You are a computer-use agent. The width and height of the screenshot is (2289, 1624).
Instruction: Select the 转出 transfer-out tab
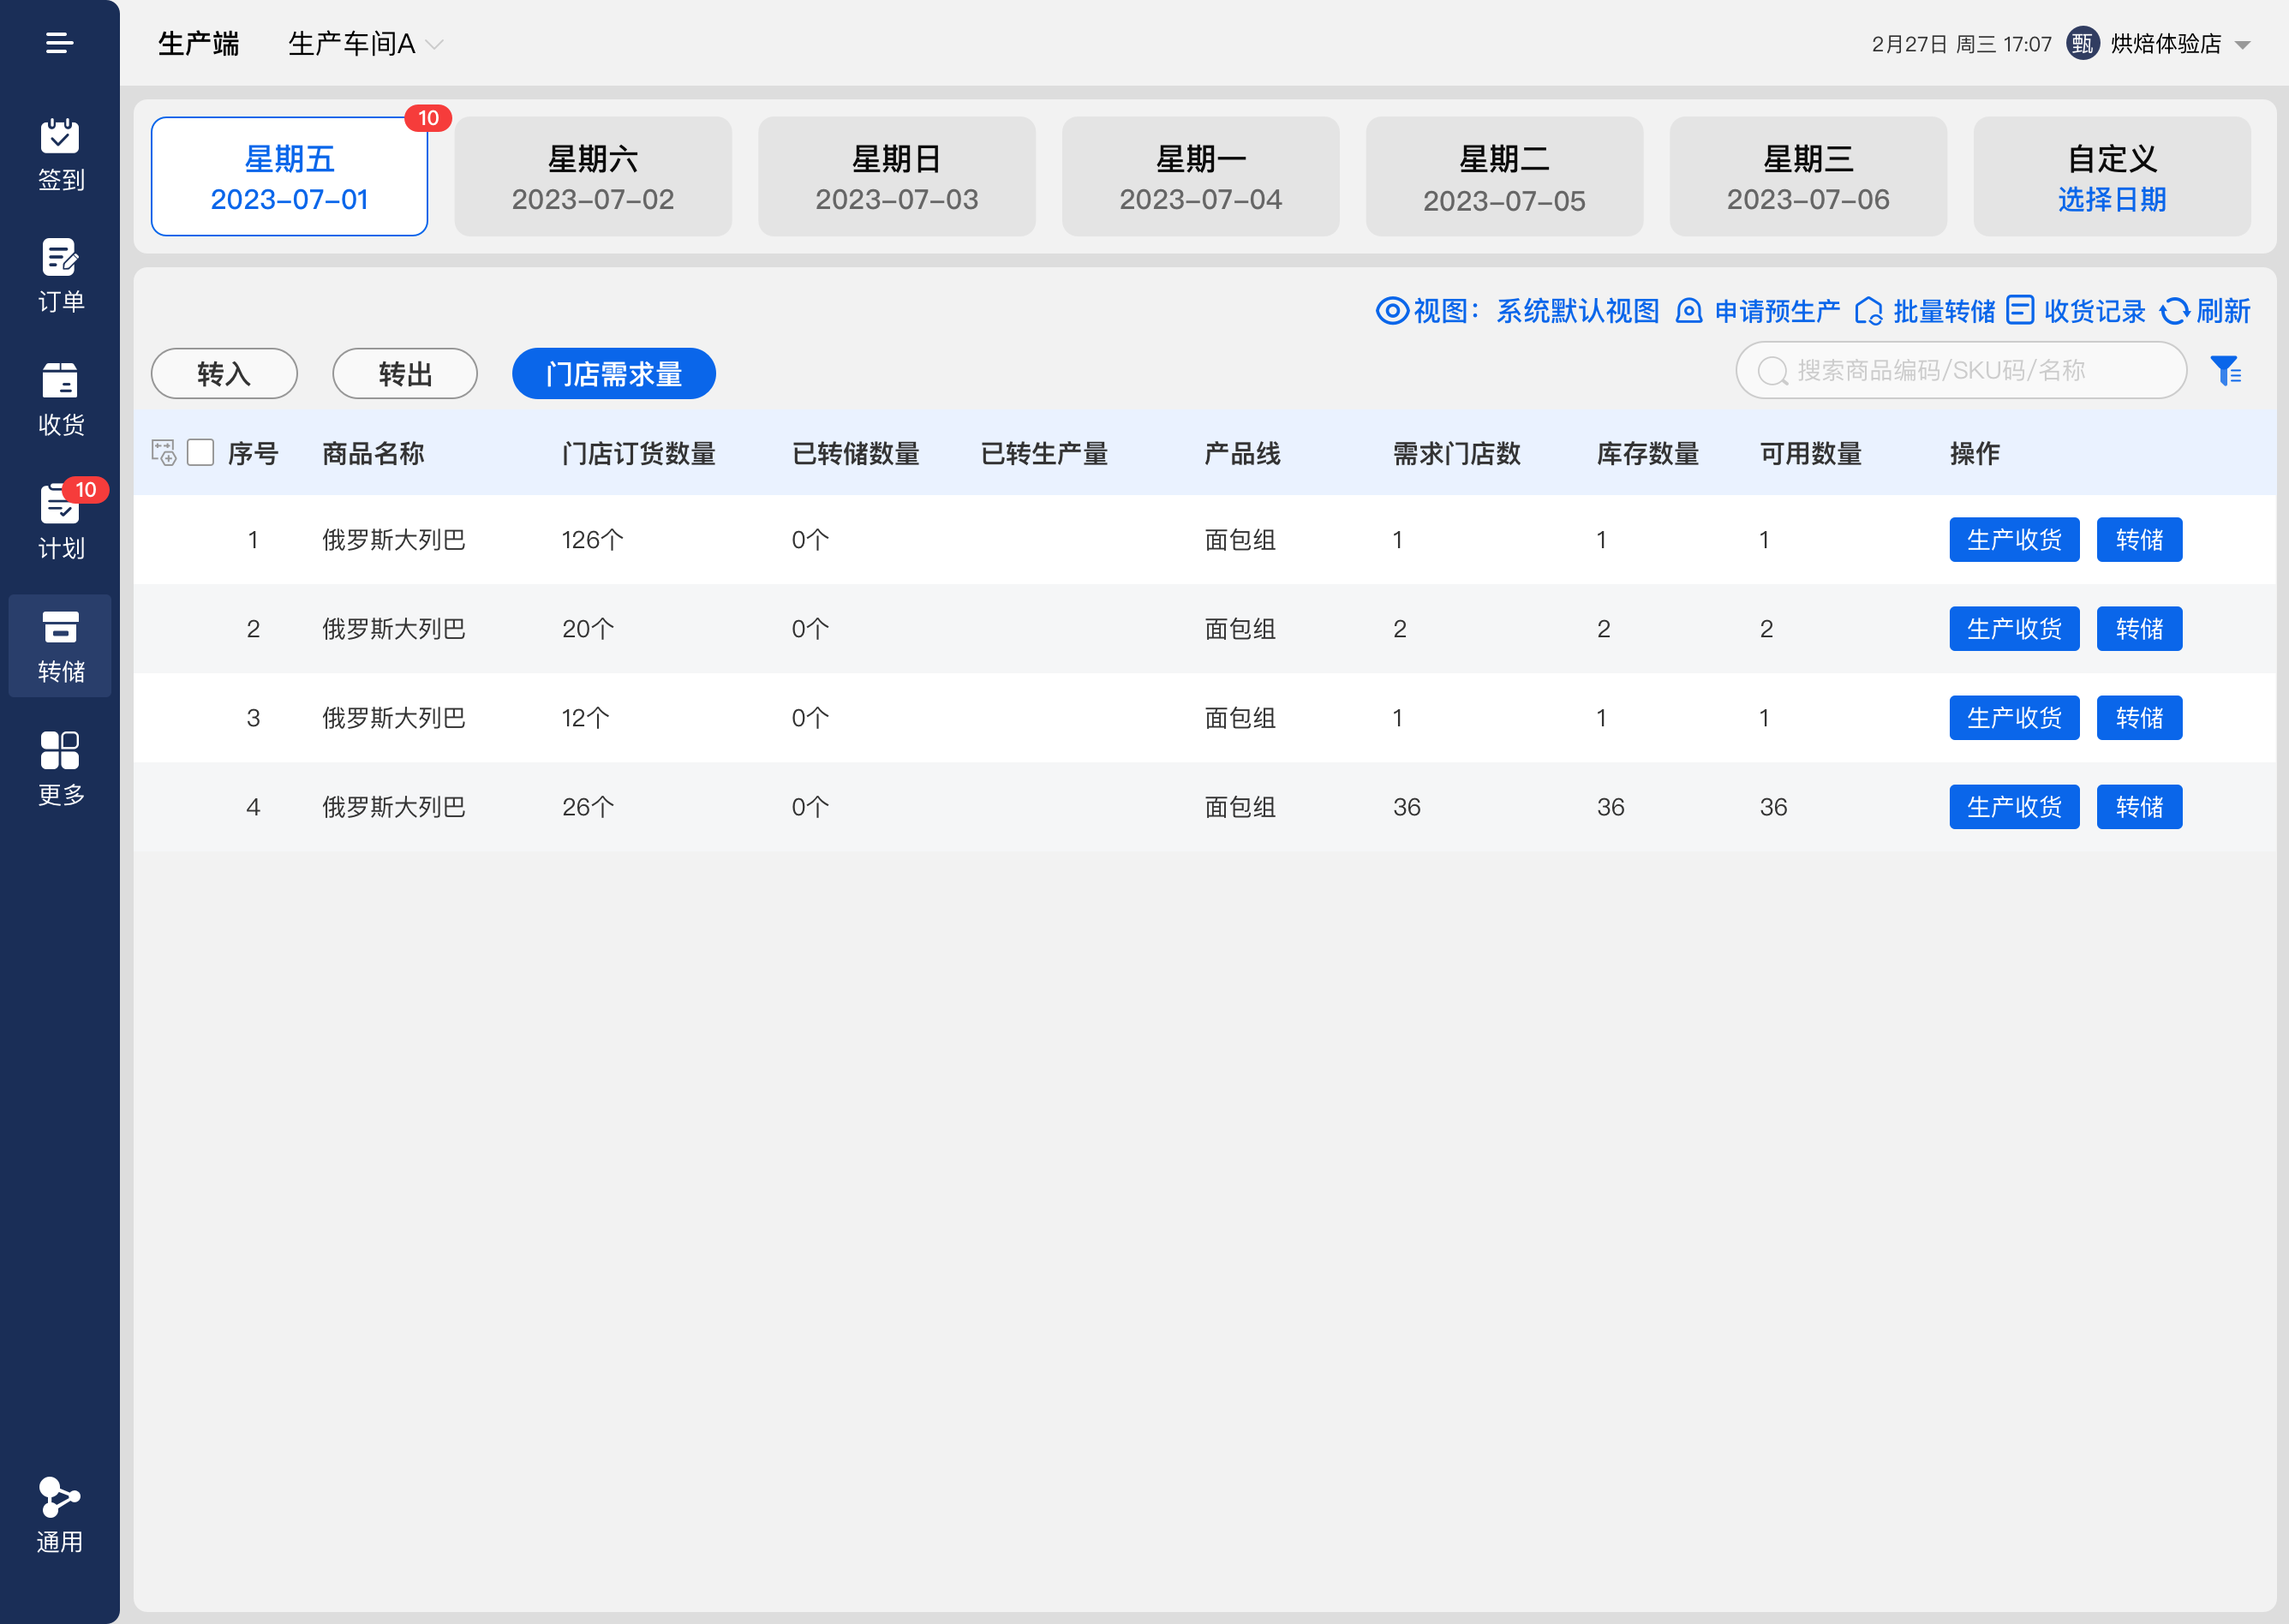404,374
